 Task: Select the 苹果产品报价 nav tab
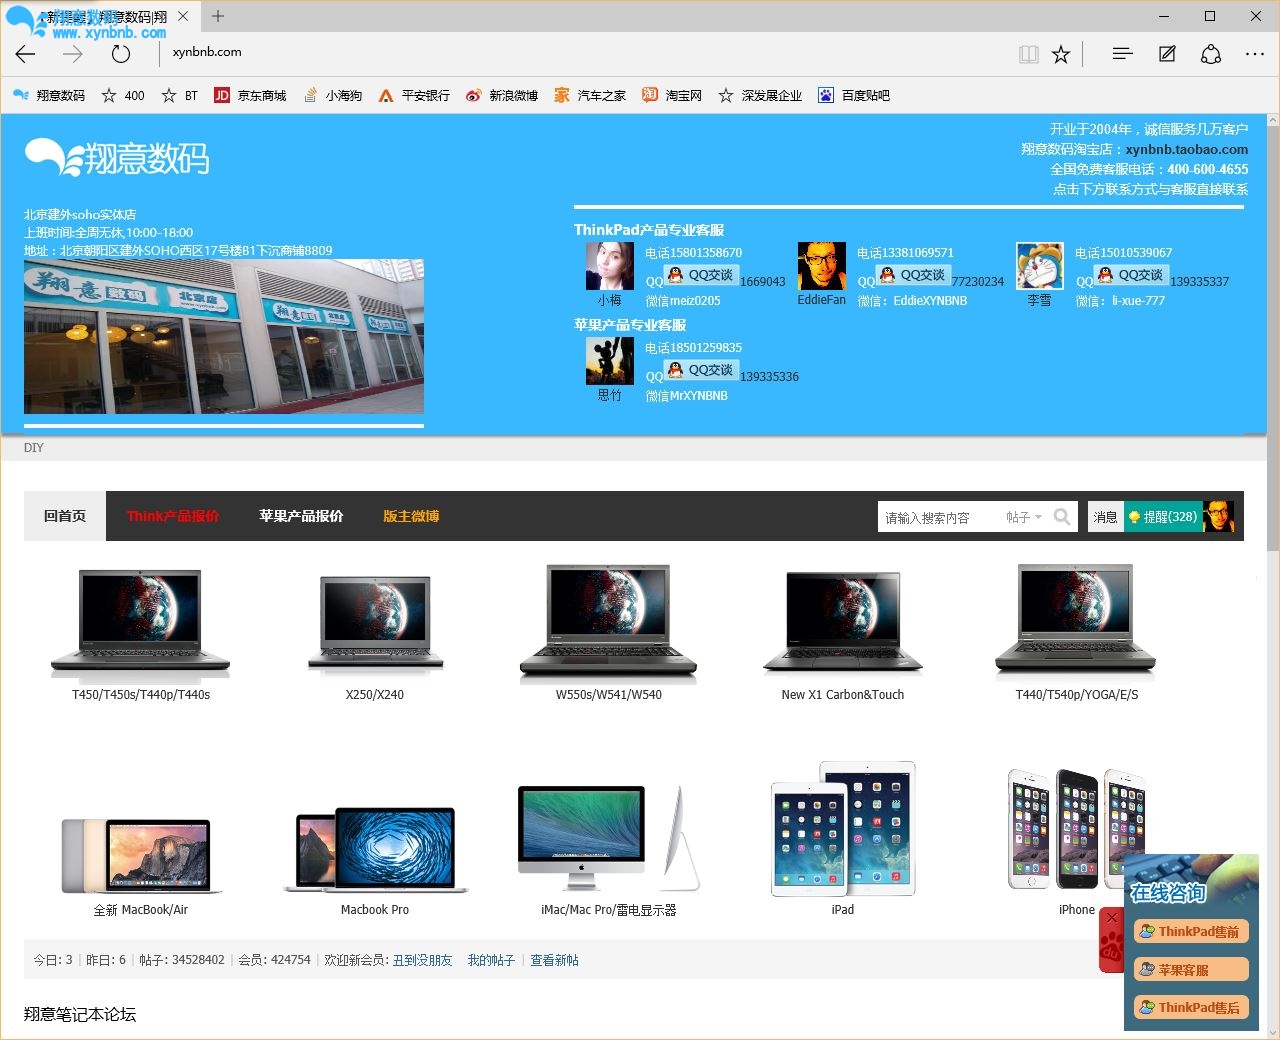pos(301,516)
